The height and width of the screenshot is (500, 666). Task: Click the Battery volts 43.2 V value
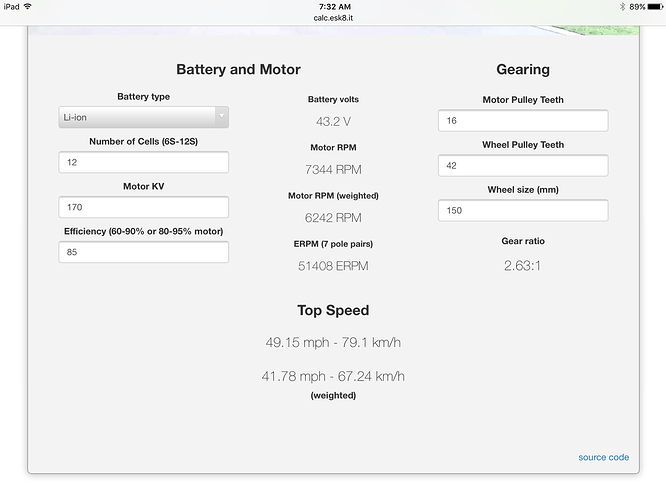click(x=333, y=122)
